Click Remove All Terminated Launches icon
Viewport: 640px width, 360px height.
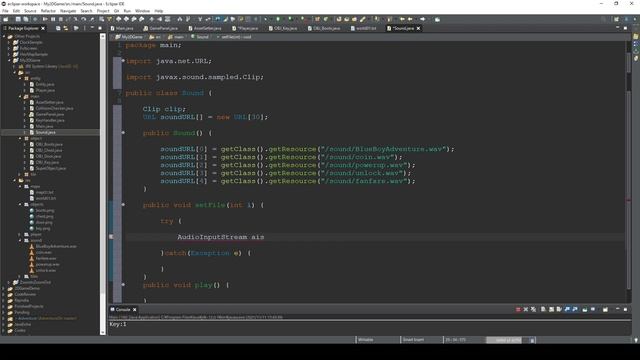tap(533, 309)
